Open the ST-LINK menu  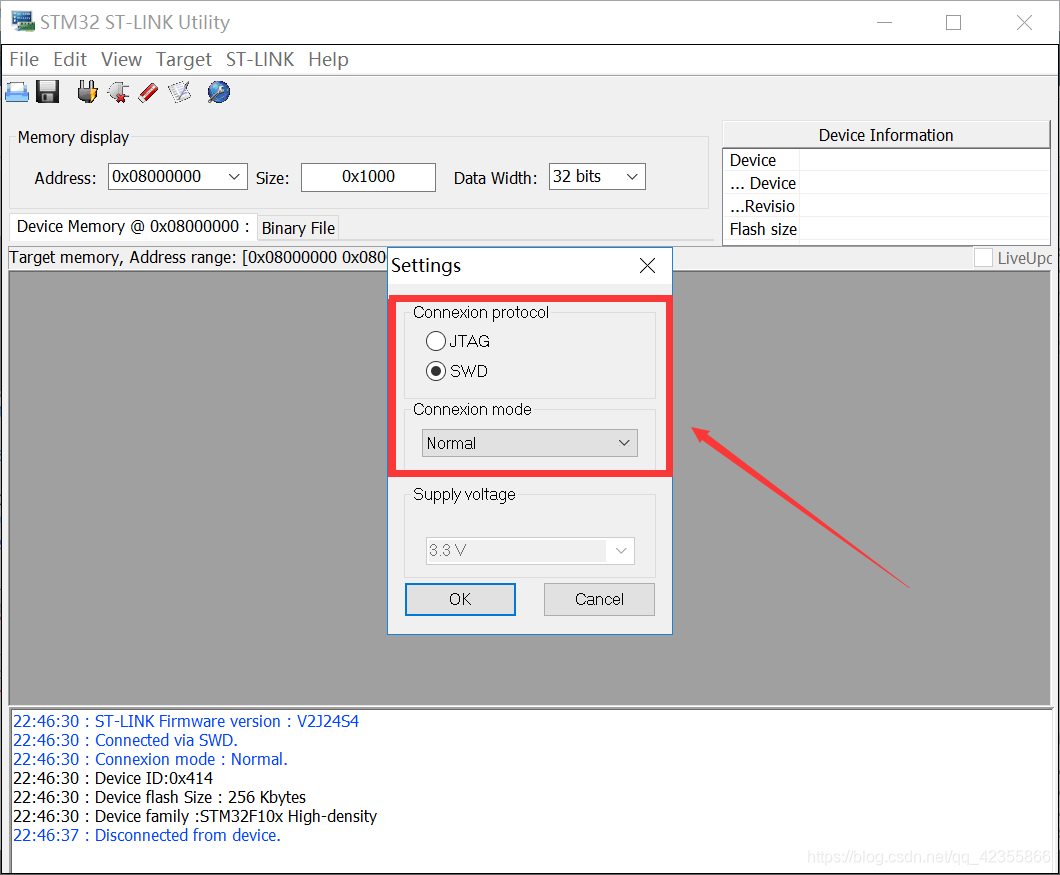(x=260, y=60)
